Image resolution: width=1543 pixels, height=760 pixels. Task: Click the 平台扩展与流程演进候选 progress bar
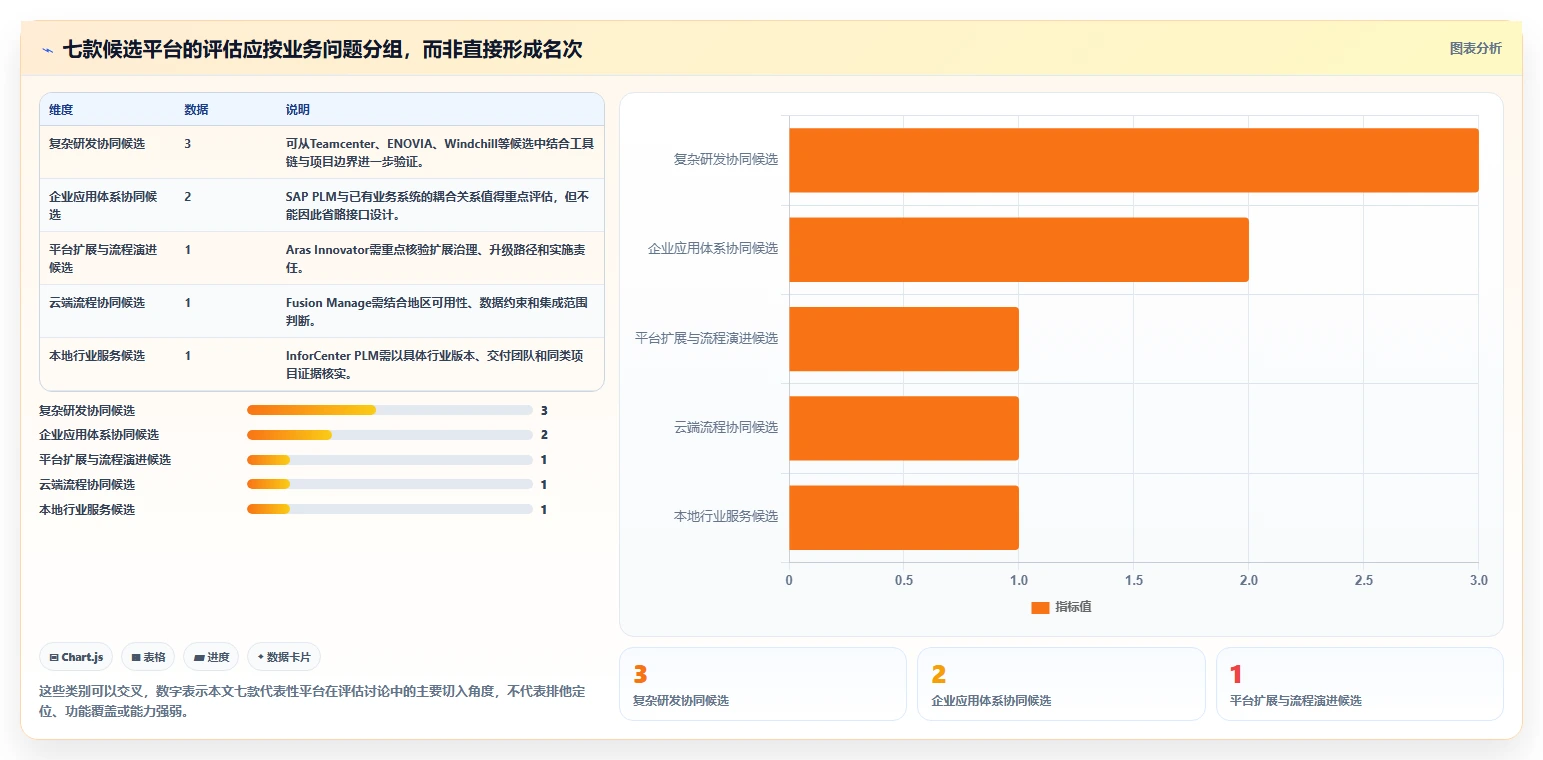click(390, 460)
